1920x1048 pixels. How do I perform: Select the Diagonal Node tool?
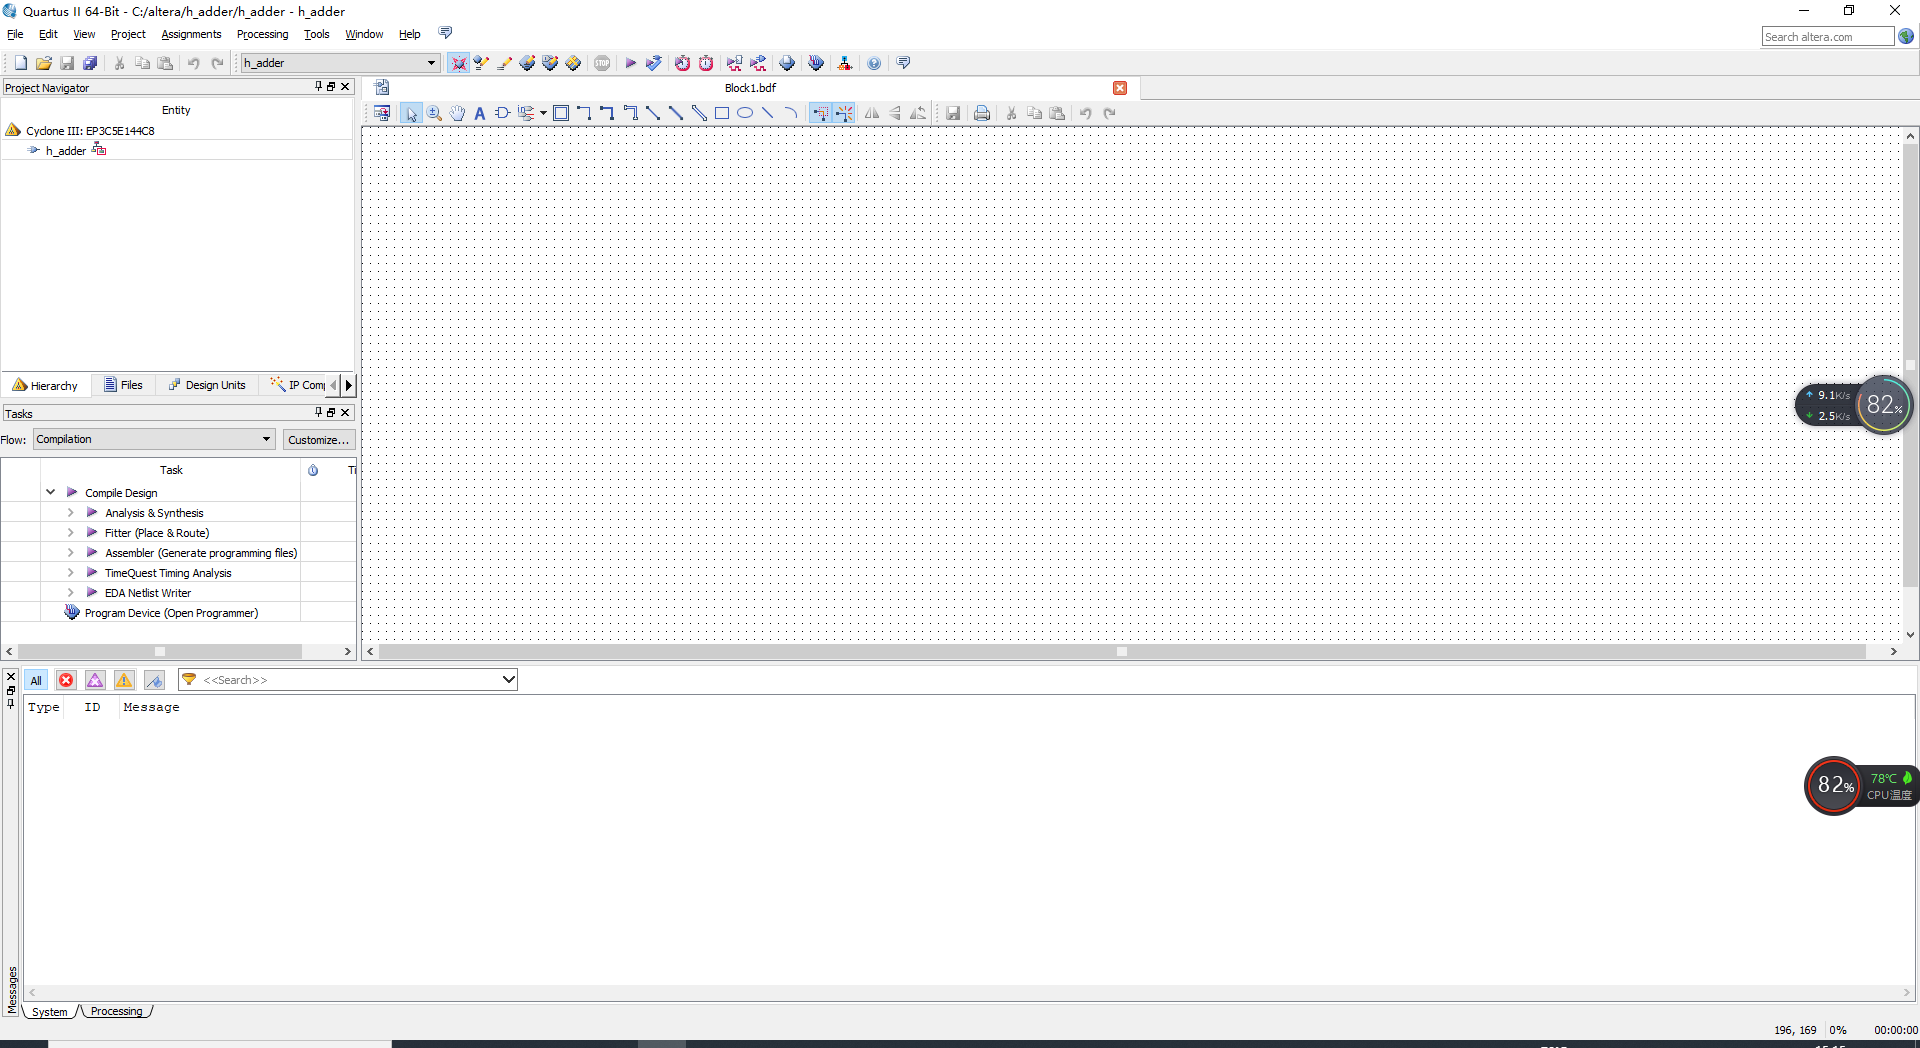[653, 113]
